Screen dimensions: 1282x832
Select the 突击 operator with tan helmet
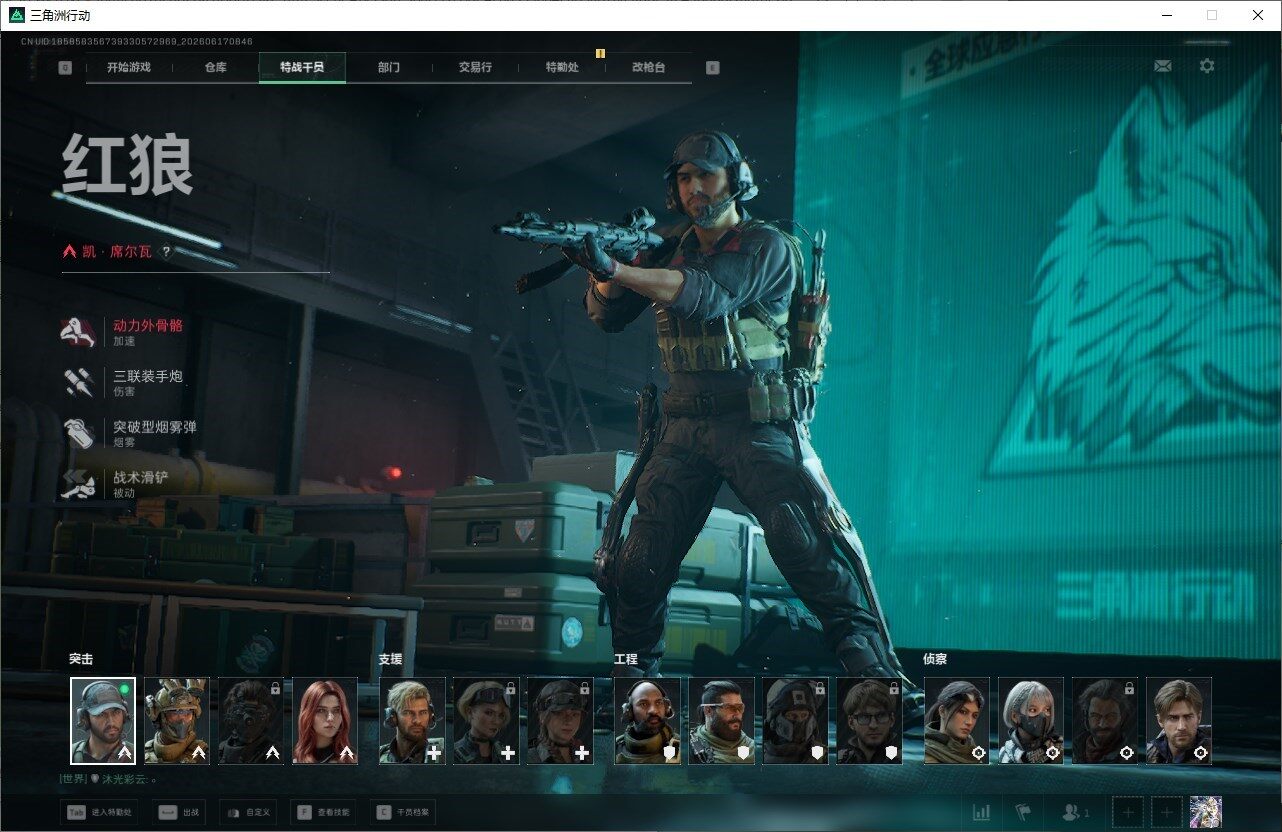177,721
